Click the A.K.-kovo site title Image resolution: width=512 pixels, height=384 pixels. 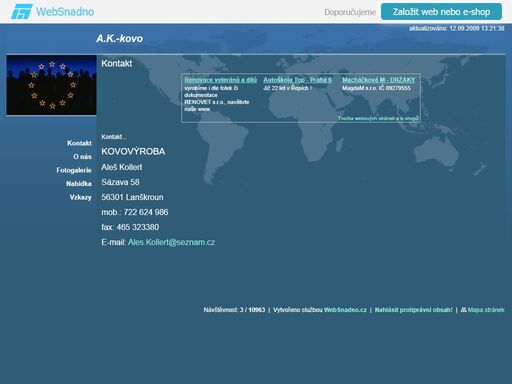pos(119,39)
